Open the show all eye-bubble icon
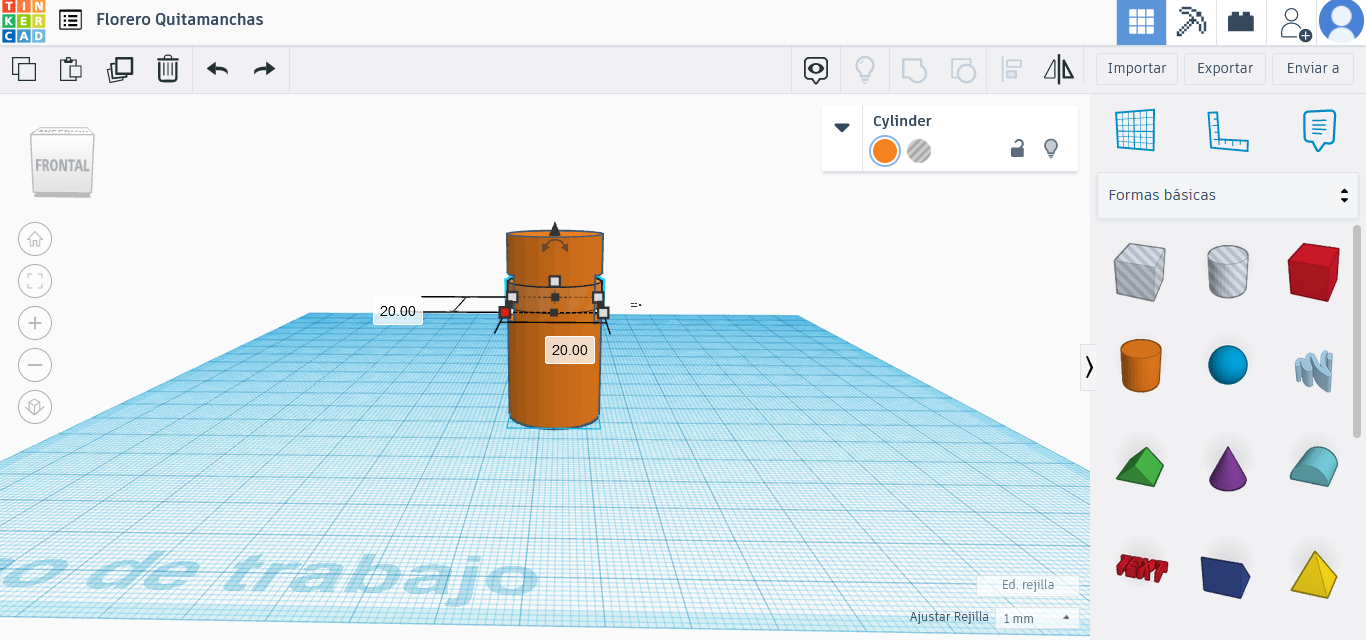Viewport: 1366px width, 640px height. pos(817,69)
